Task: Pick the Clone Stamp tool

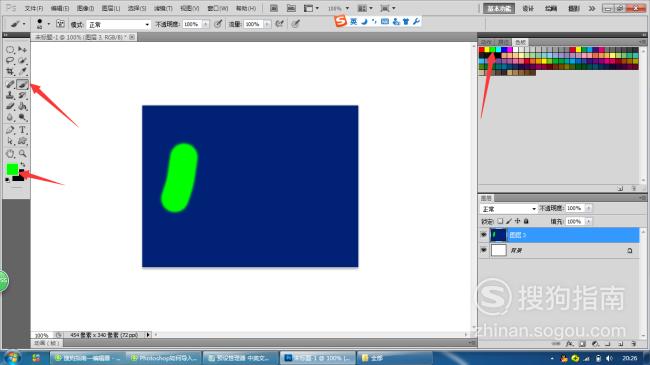Action: [10, 95]
